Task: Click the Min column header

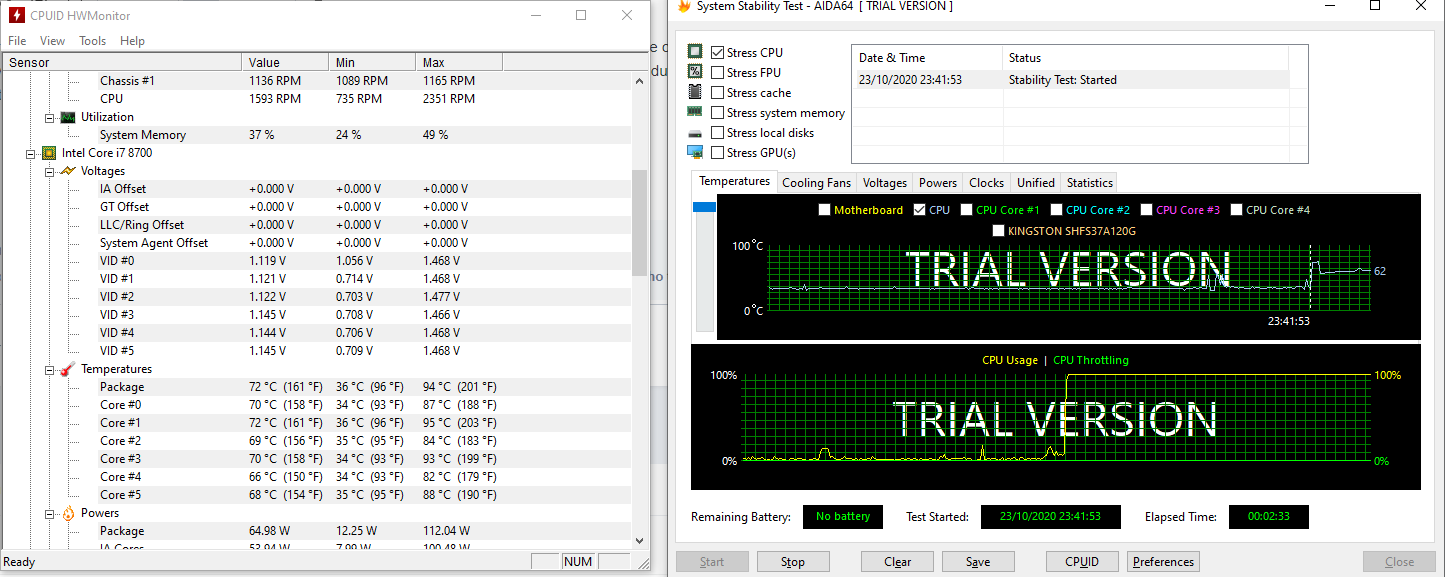Action: (x=372, y=62)
